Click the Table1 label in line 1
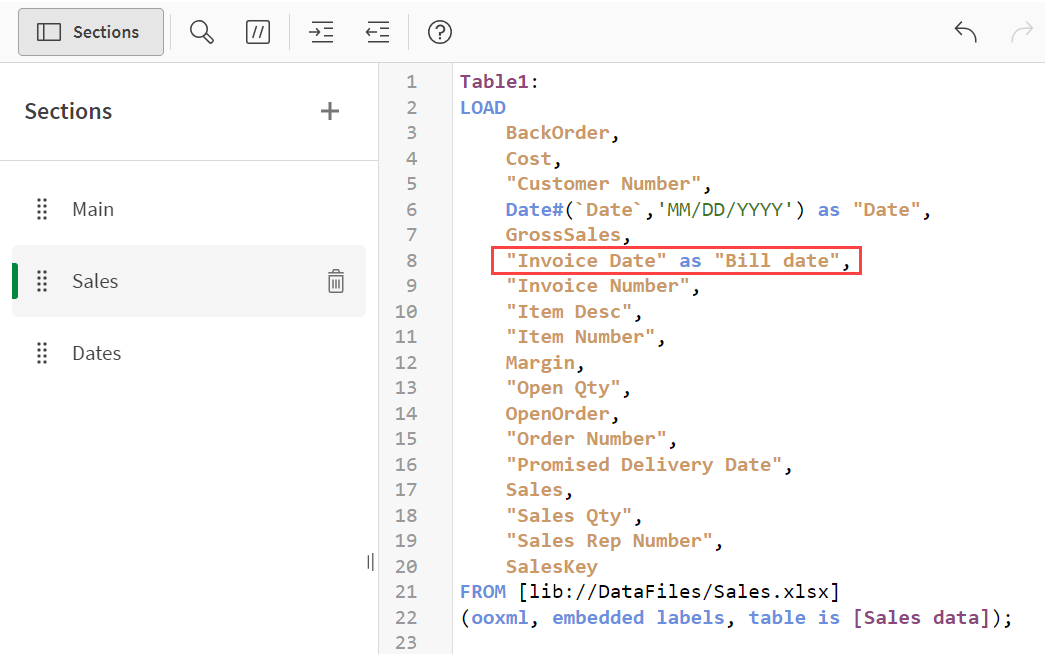1045x654 pixels. (x=495, y=82)
